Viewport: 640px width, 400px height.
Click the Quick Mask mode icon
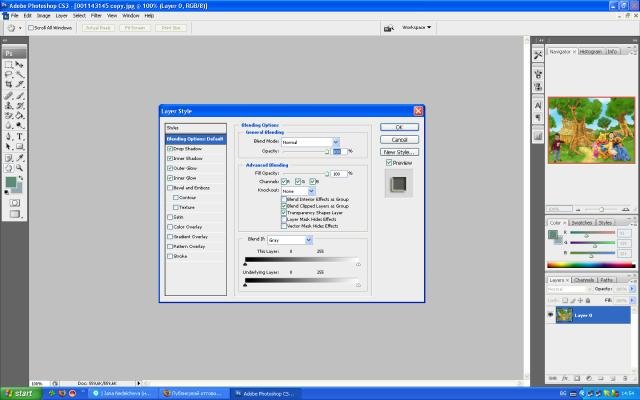click(x=14, y=202)
